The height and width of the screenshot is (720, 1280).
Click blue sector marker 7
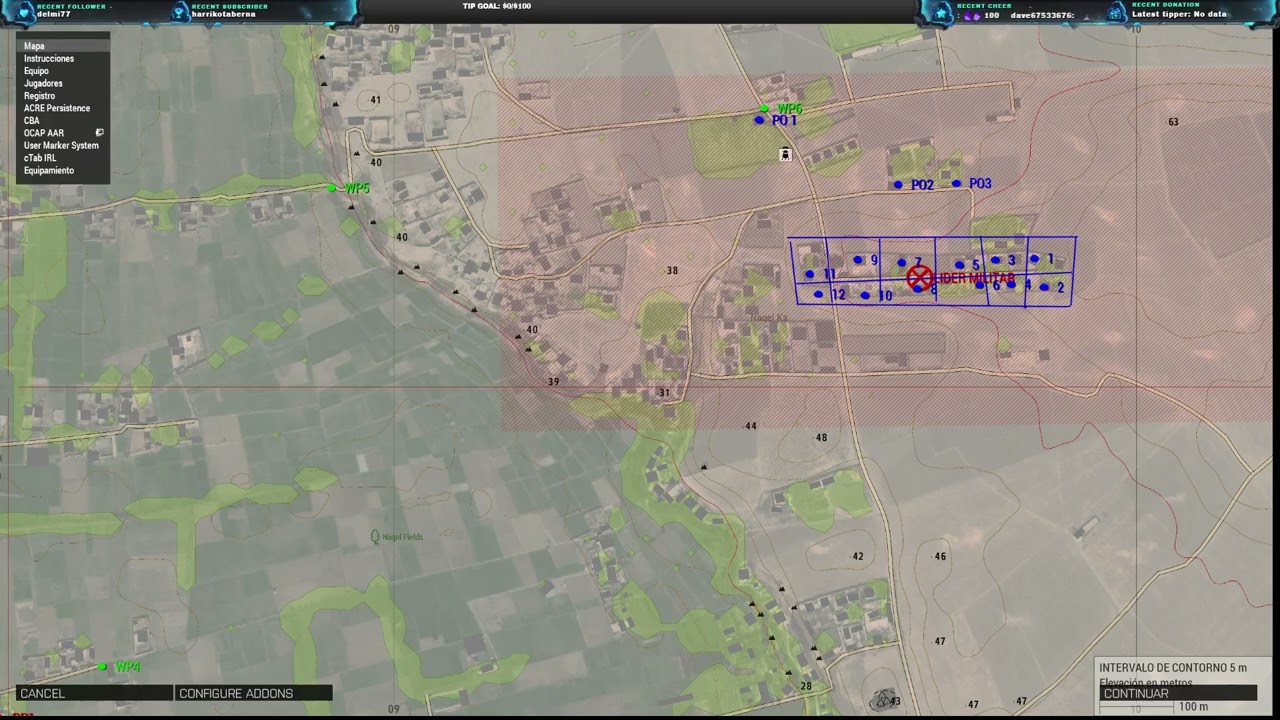click(x=902, y=263)
